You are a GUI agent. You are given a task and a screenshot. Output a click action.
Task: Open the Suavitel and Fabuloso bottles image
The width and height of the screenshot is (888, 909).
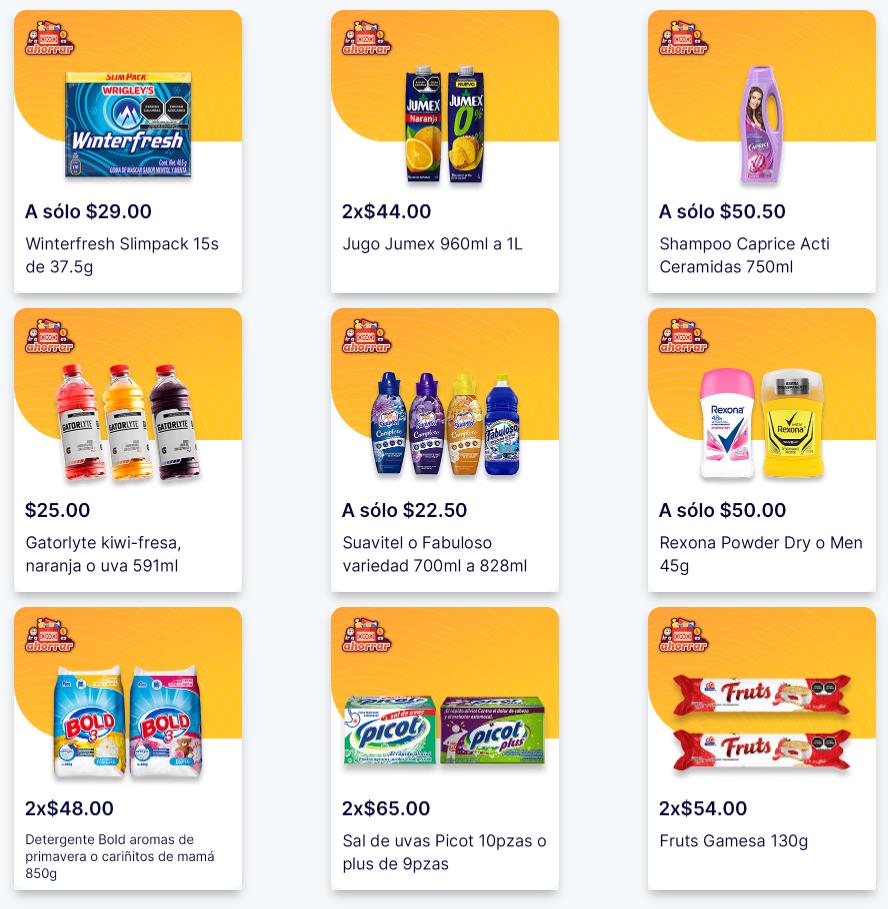(x=445, y=424)
